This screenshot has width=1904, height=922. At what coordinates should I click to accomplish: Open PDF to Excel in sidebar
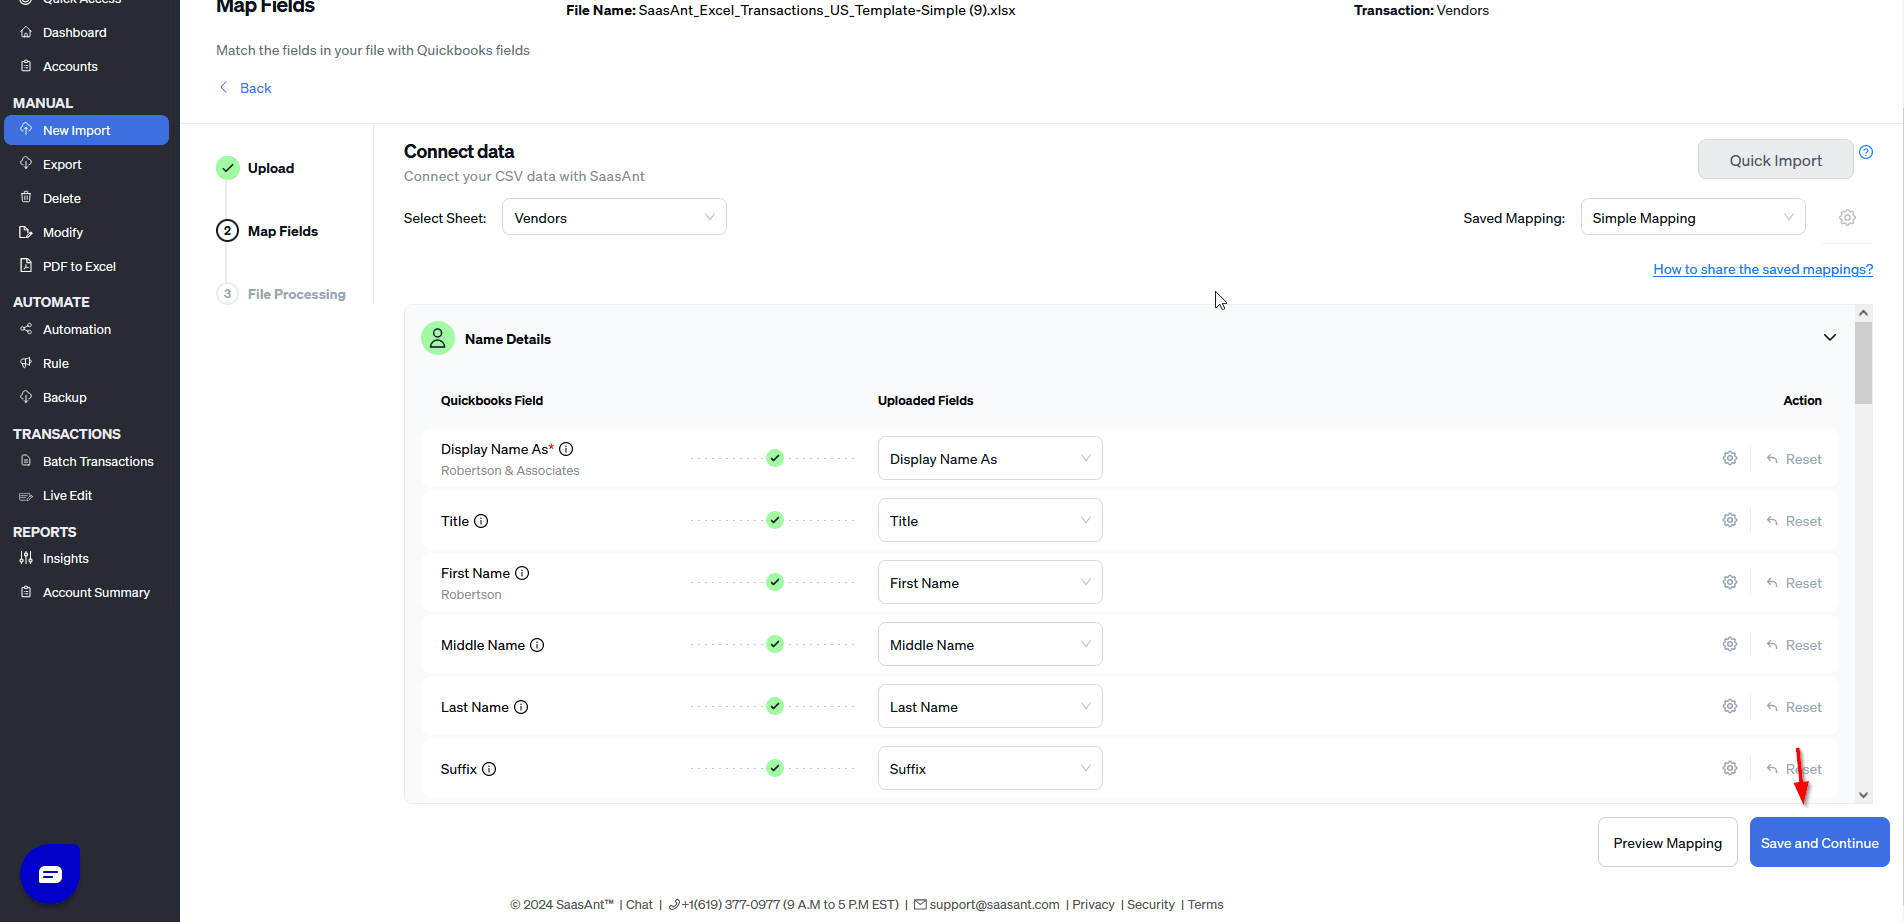click(x=79, y=266)
